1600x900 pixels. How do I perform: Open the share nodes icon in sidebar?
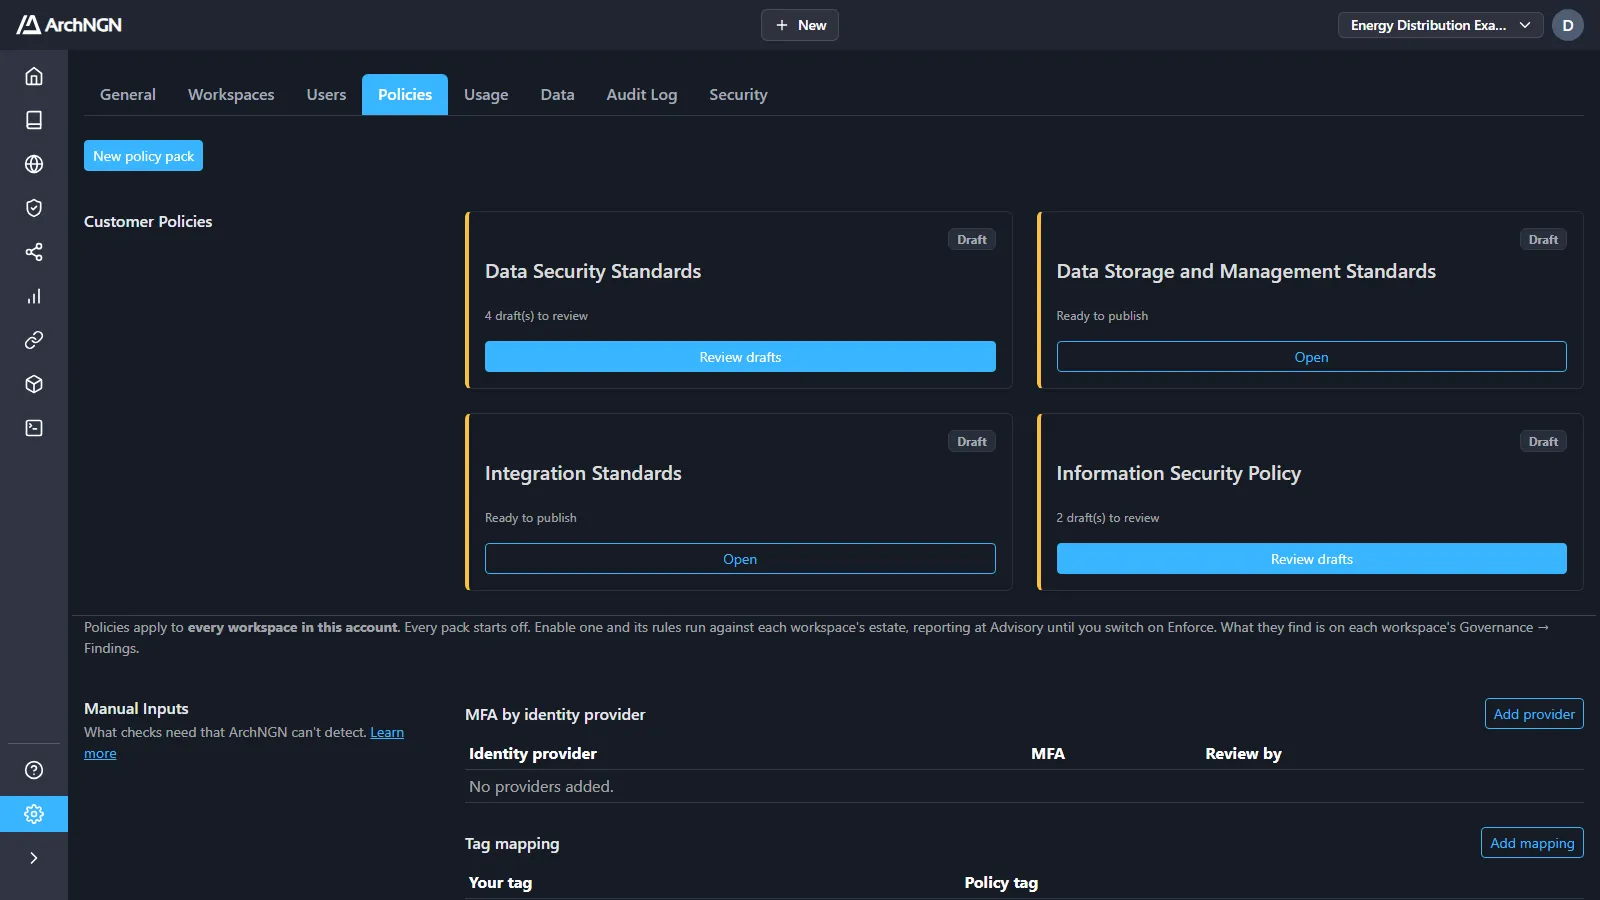tap(34, 252)
